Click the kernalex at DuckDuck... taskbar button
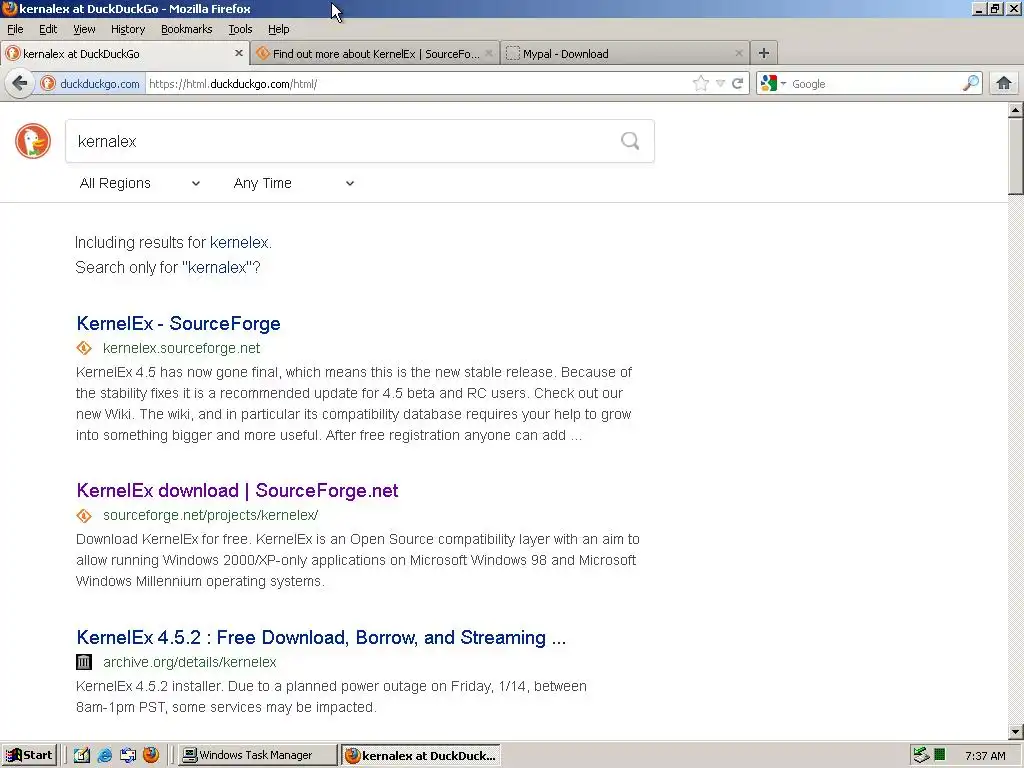This screenshot has height=768, width=1024. [x=421, y=755]
